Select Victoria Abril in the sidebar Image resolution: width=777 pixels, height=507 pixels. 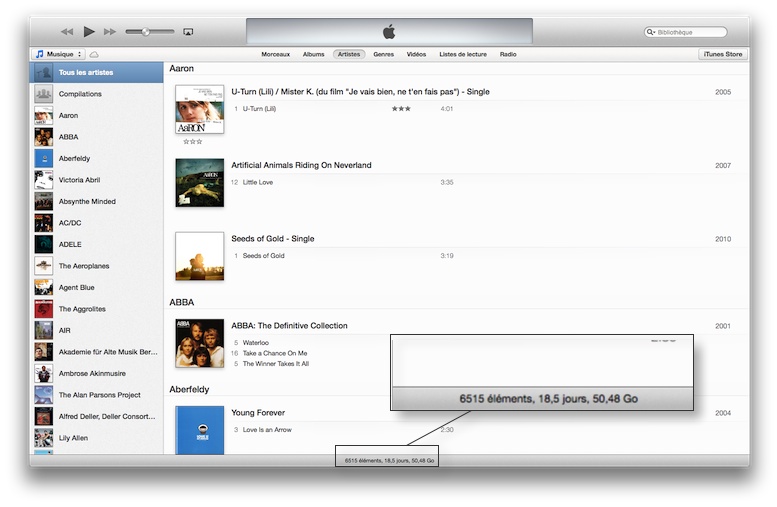tap(96, 180)
